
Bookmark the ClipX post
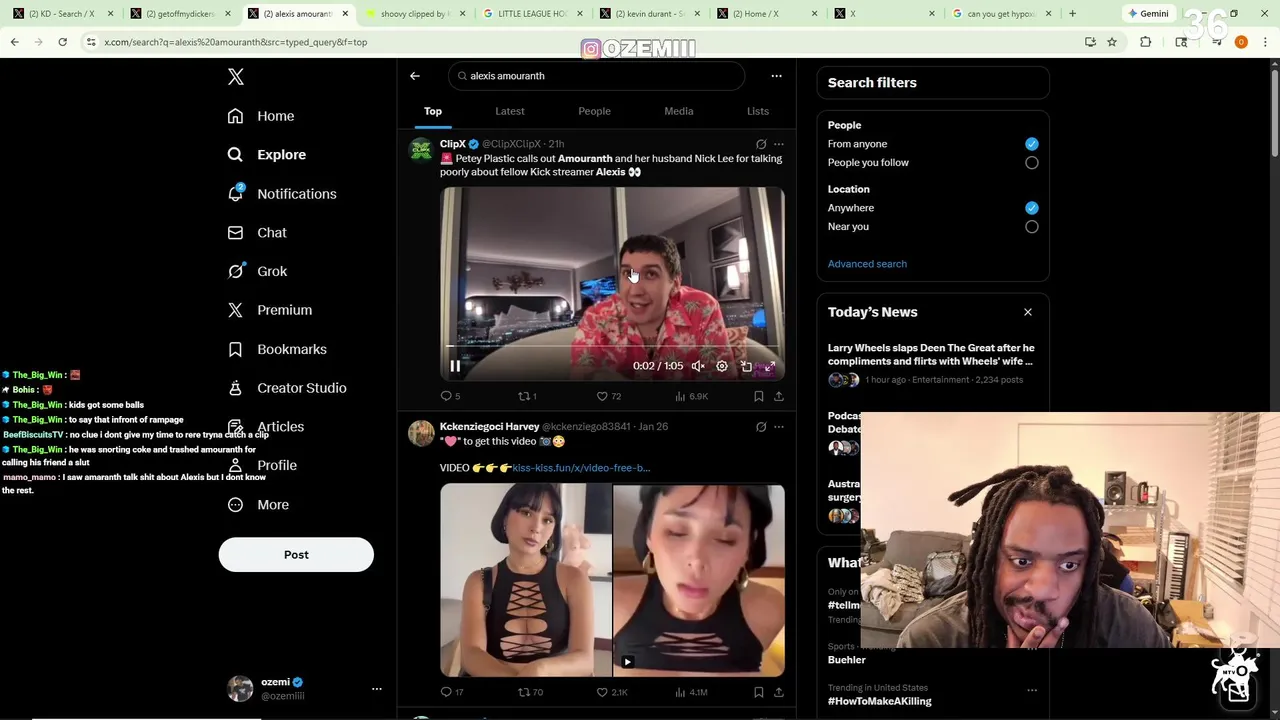[759, 396]
